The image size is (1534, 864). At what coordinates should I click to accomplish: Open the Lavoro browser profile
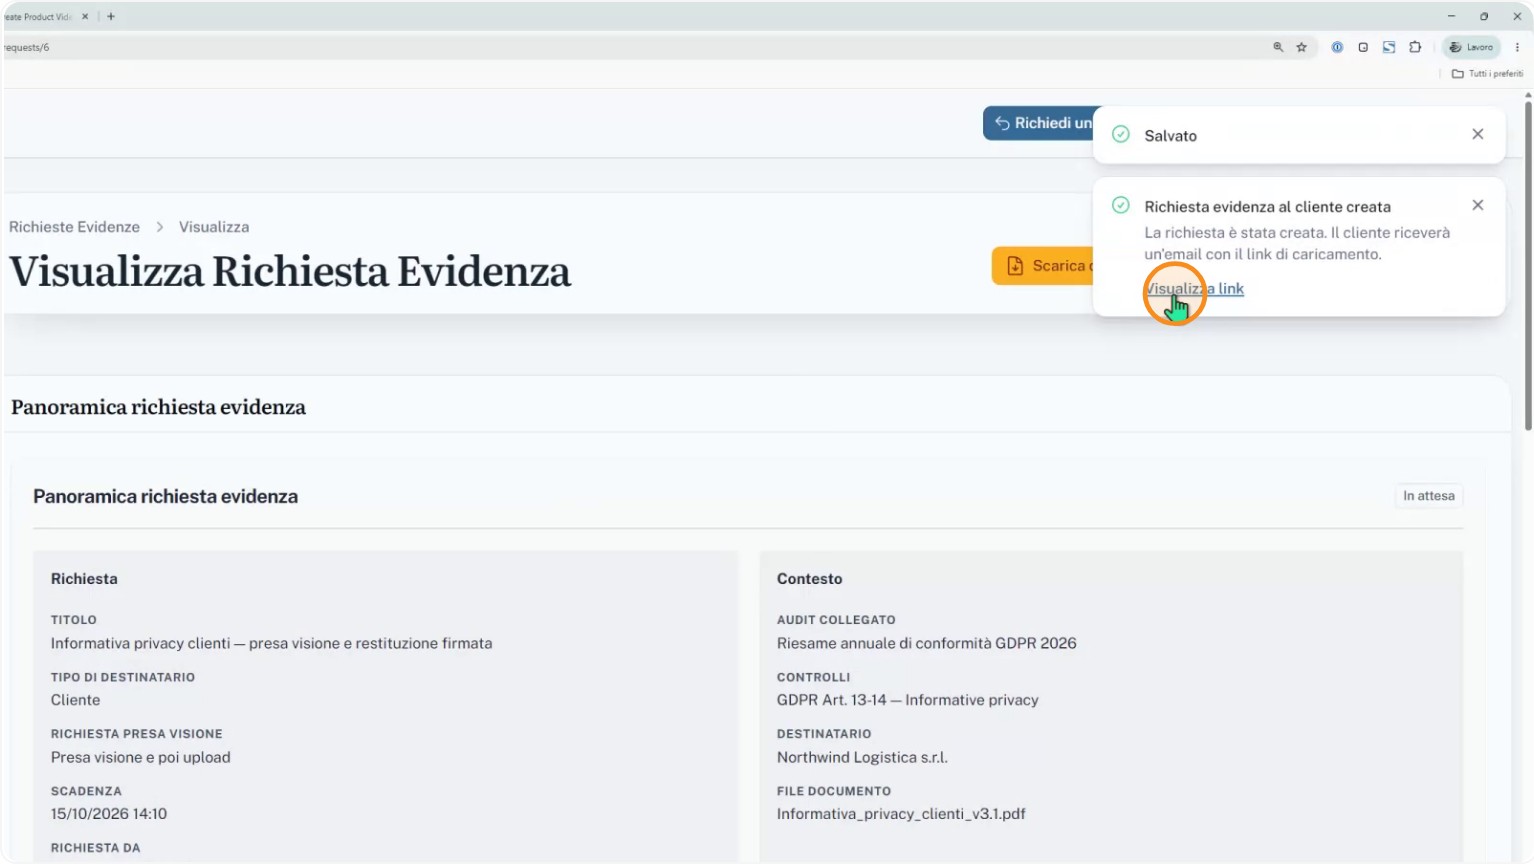[x=1471, y=47]
